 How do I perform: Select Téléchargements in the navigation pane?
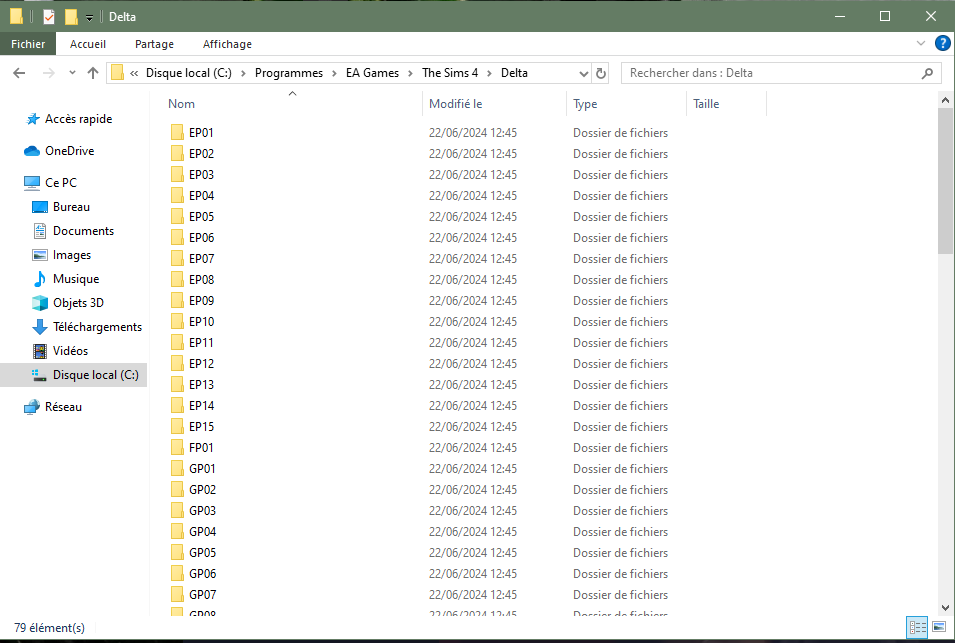click(x=97, y=327)
